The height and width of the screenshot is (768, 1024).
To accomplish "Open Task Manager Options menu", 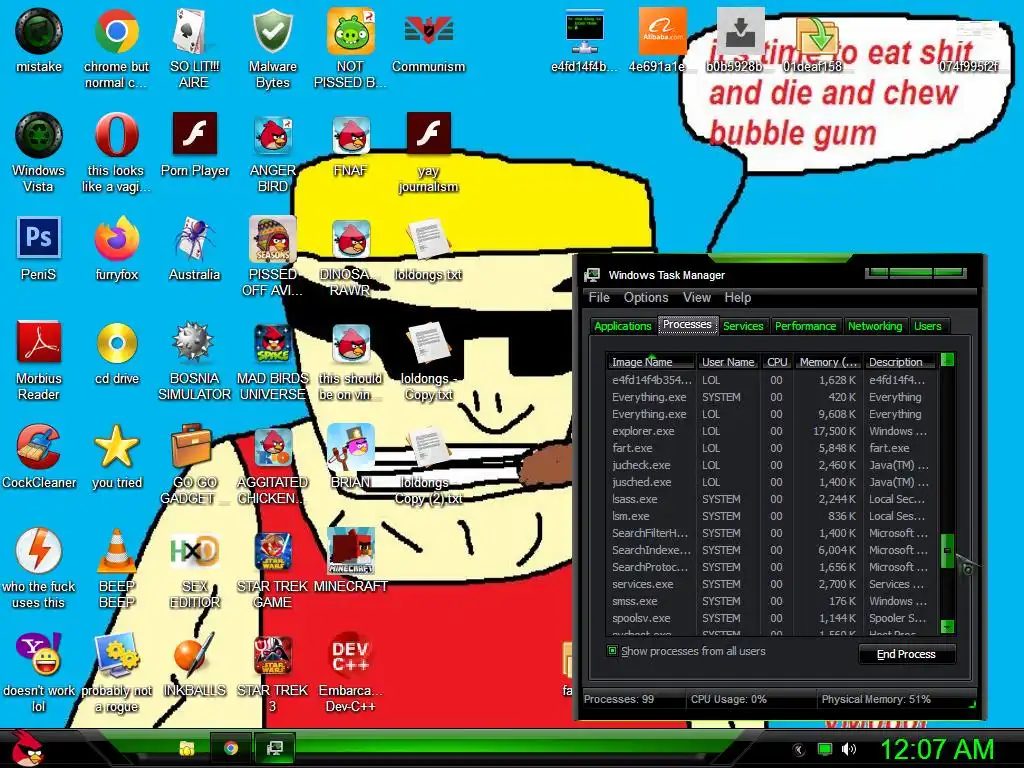I will [x=646, y=297].
